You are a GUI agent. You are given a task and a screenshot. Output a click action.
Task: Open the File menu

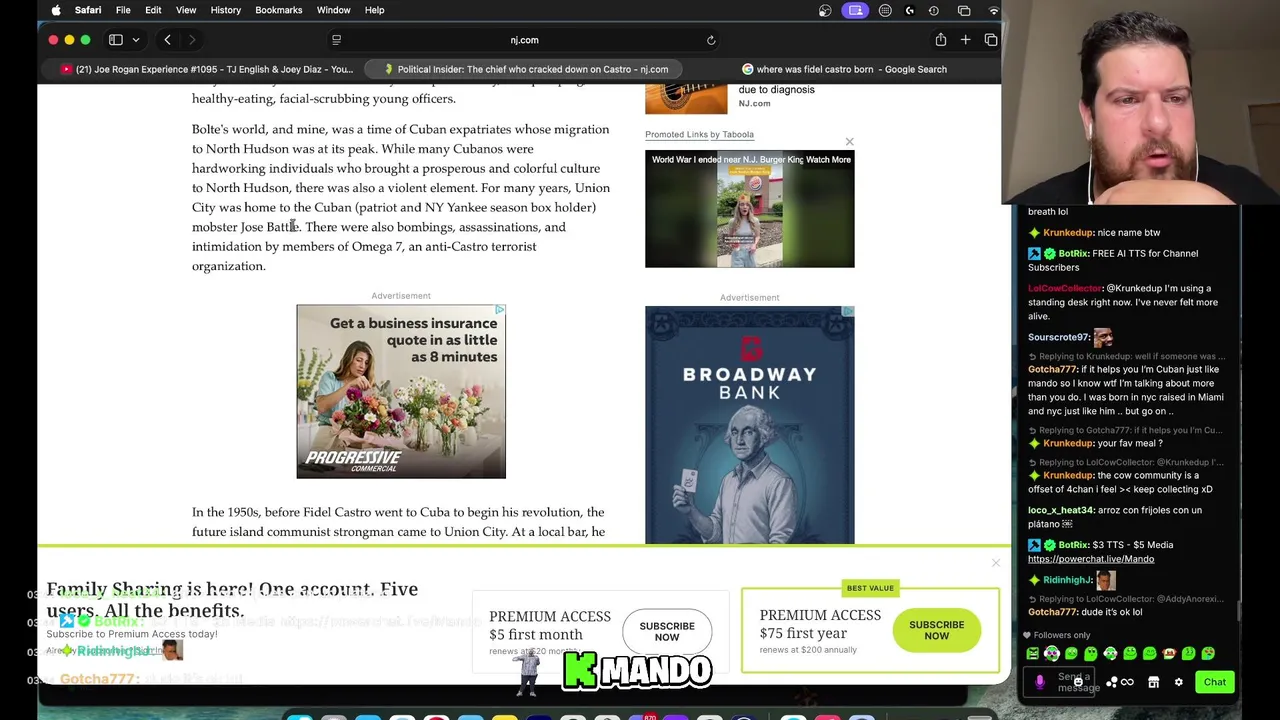click(x=123, y=10)
